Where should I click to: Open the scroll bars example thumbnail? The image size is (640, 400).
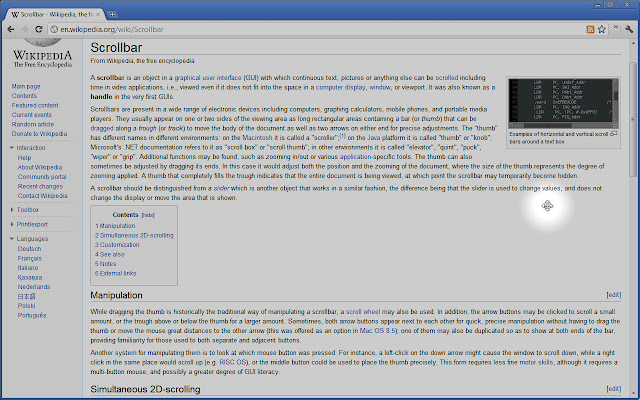point(563,103)
